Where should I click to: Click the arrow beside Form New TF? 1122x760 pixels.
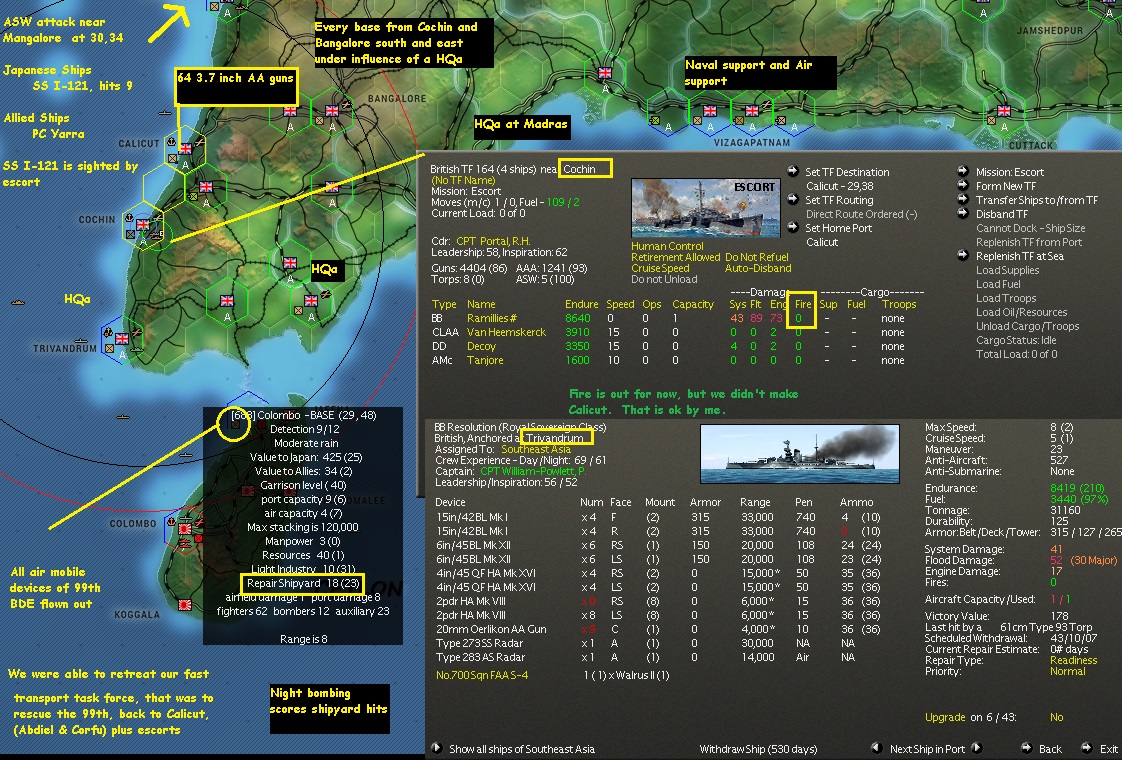963,185
